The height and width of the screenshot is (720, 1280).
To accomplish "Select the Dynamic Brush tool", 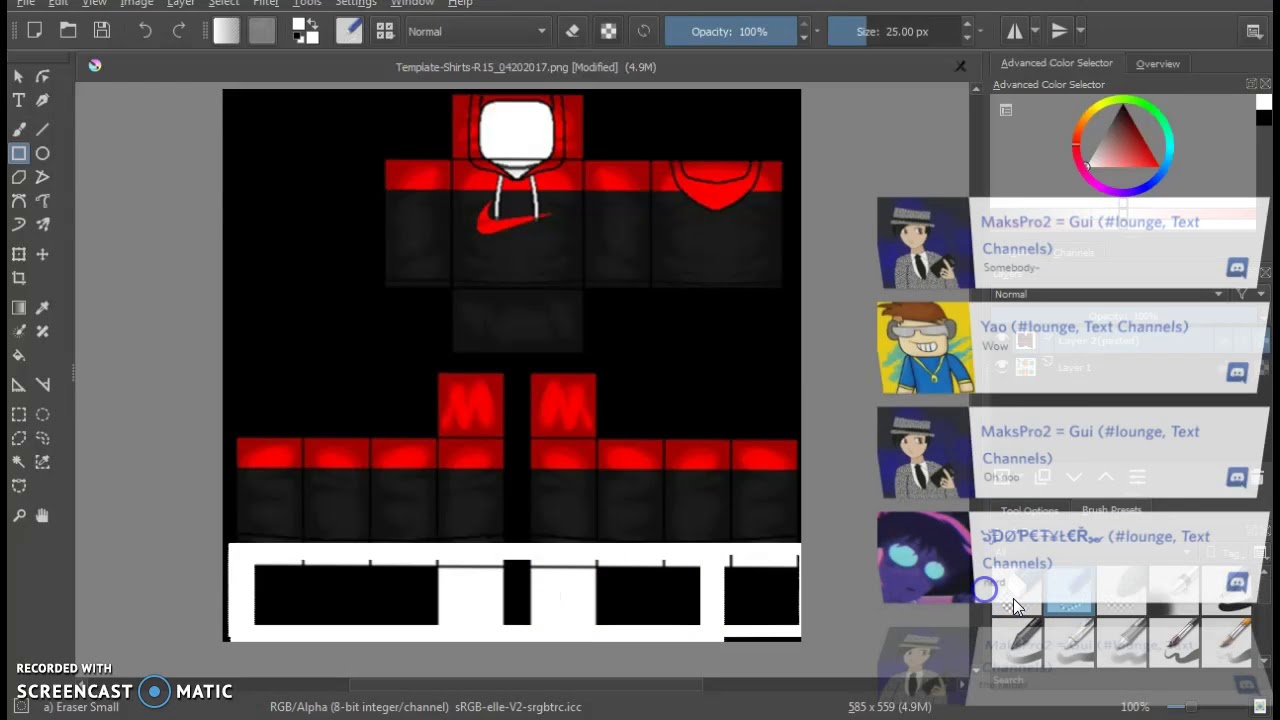I will (x=19, y=224).
